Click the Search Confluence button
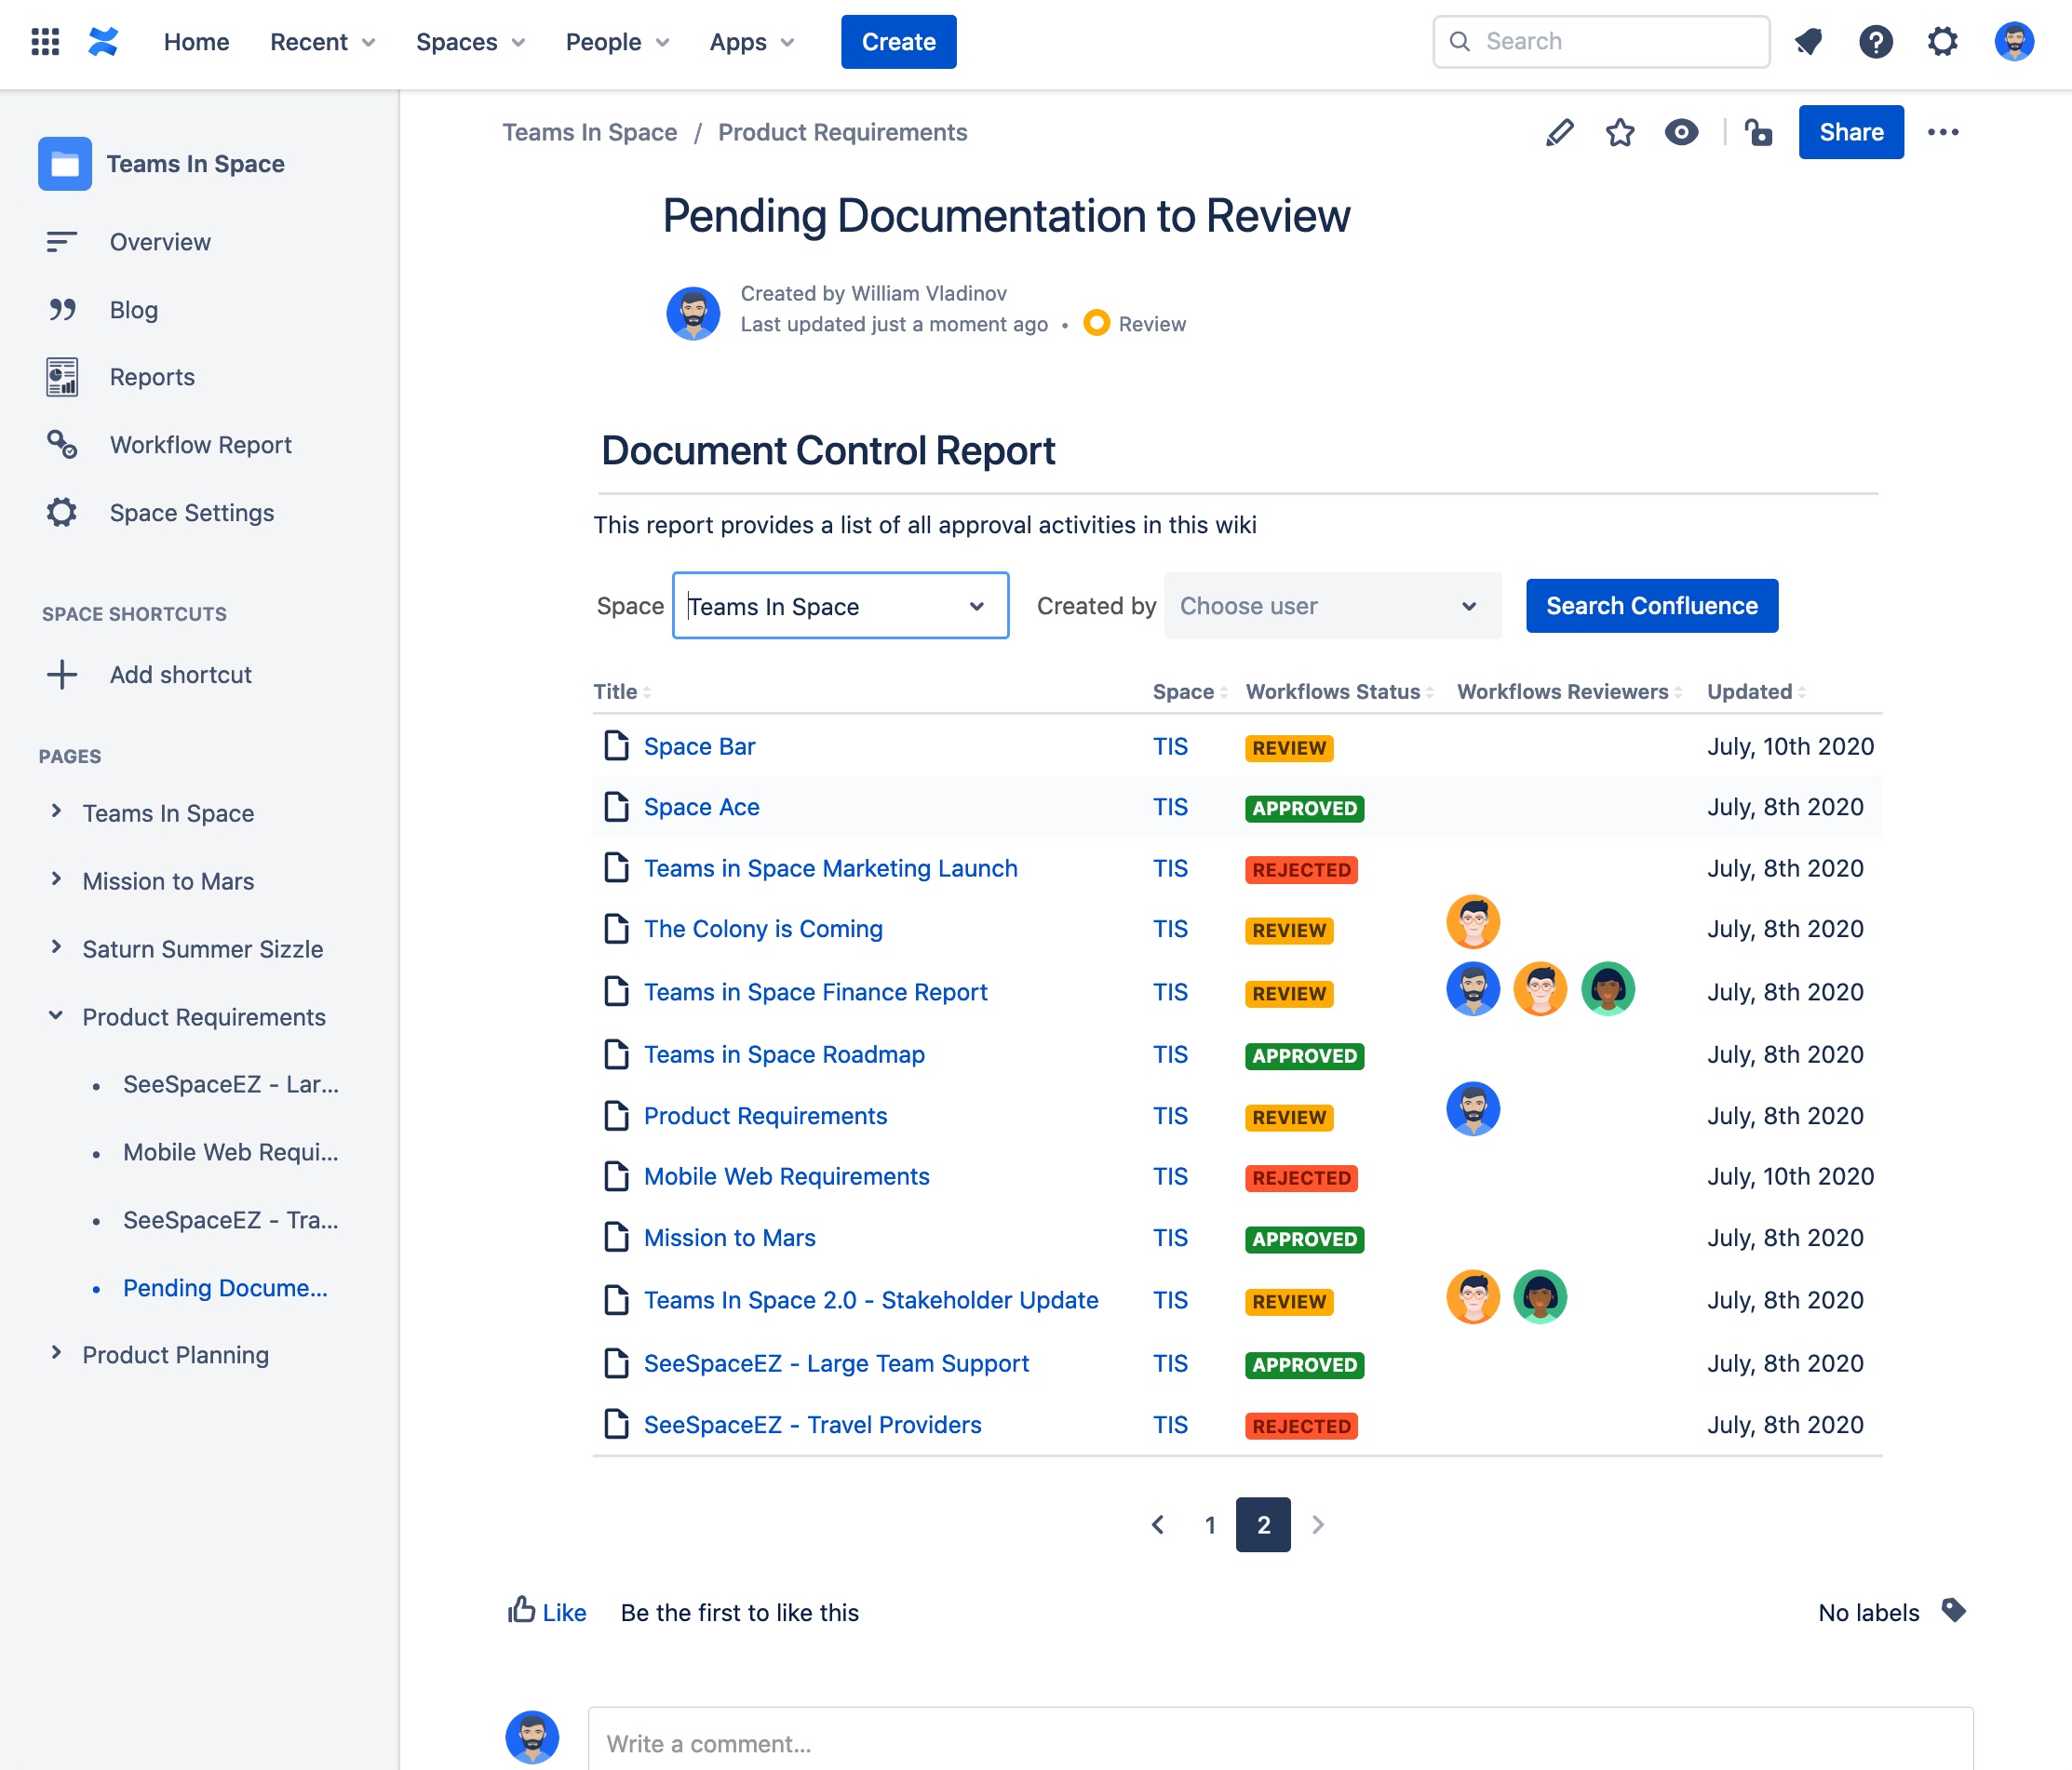Viewport: 2072px width, 1770px height. (x=1651, y=606)
